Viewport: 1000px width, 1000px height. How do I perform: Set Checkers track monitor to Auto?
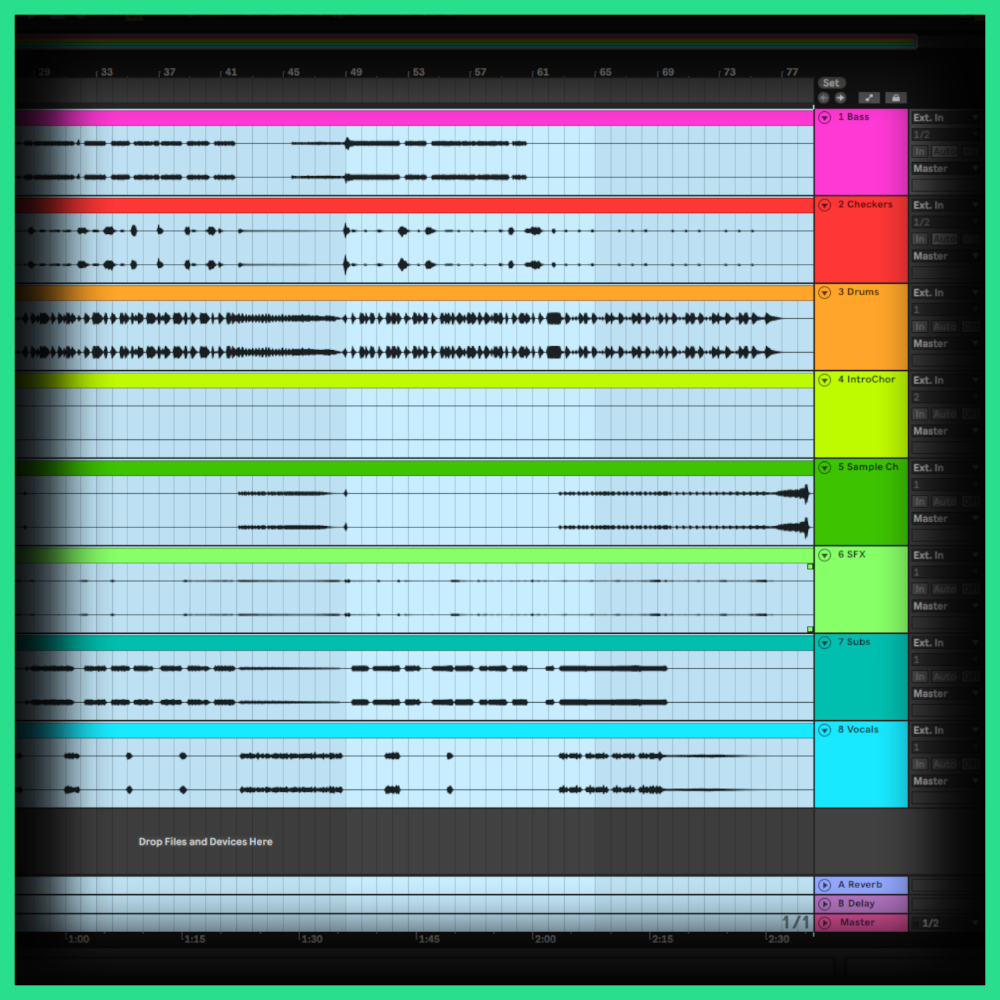coord(944,239)
